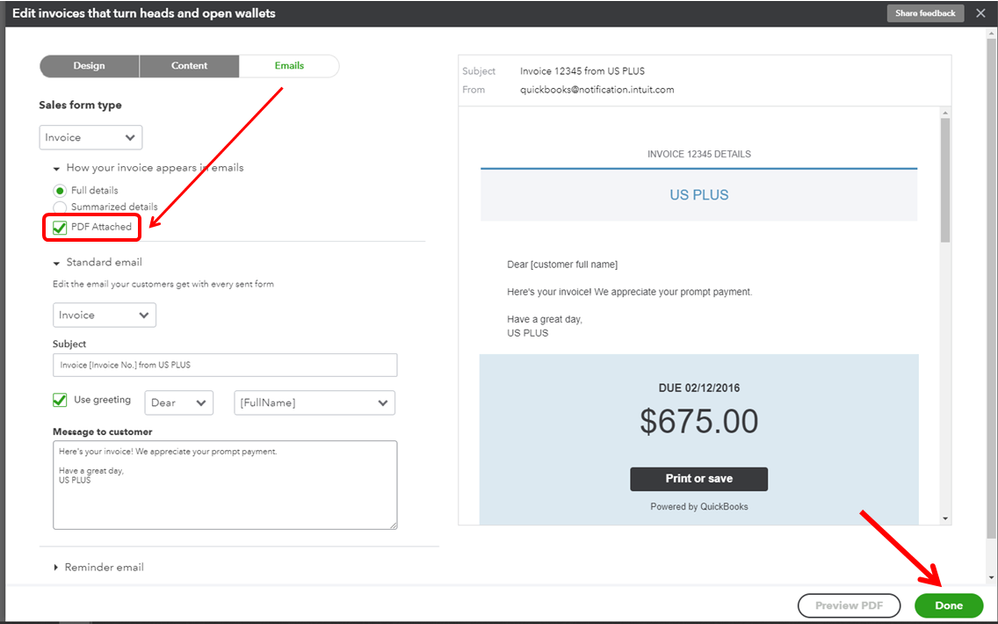
Task: Select the Emails tab
Action: tap(289, 66)
